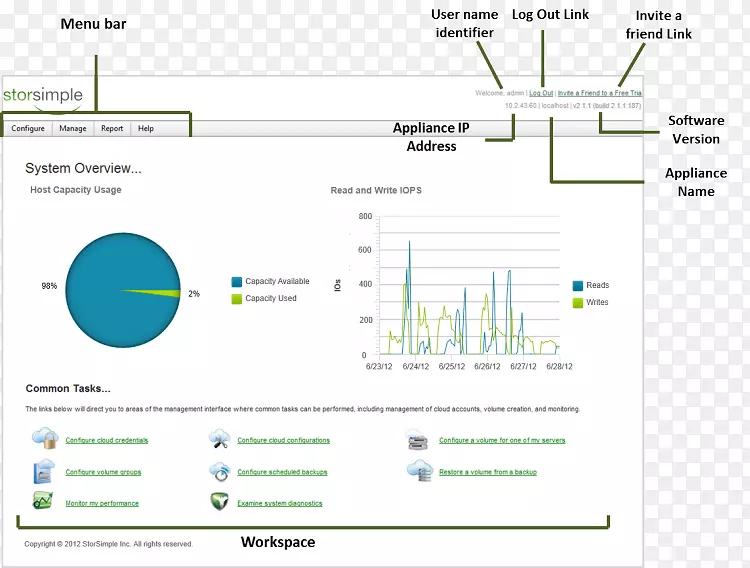Click the server stack volume icon
Image resolution: width=750 pixels, height=568 pixels.
(x=417, y=439)
